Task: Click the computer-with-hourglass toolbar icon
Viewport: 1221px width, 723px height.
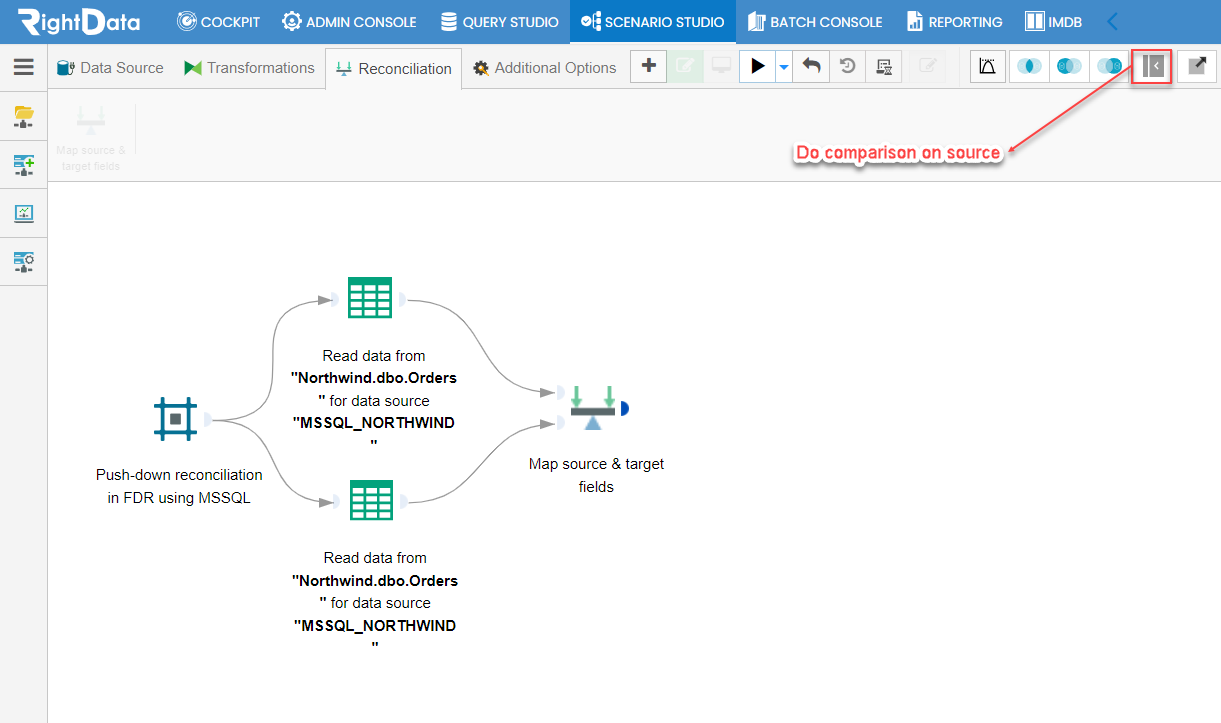Action: (883, 66)
